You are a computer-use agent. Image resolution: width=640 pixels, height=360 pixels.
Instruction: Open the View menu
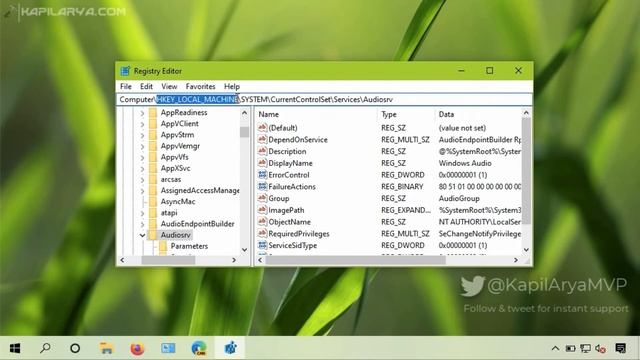click(x=169, y=87)
